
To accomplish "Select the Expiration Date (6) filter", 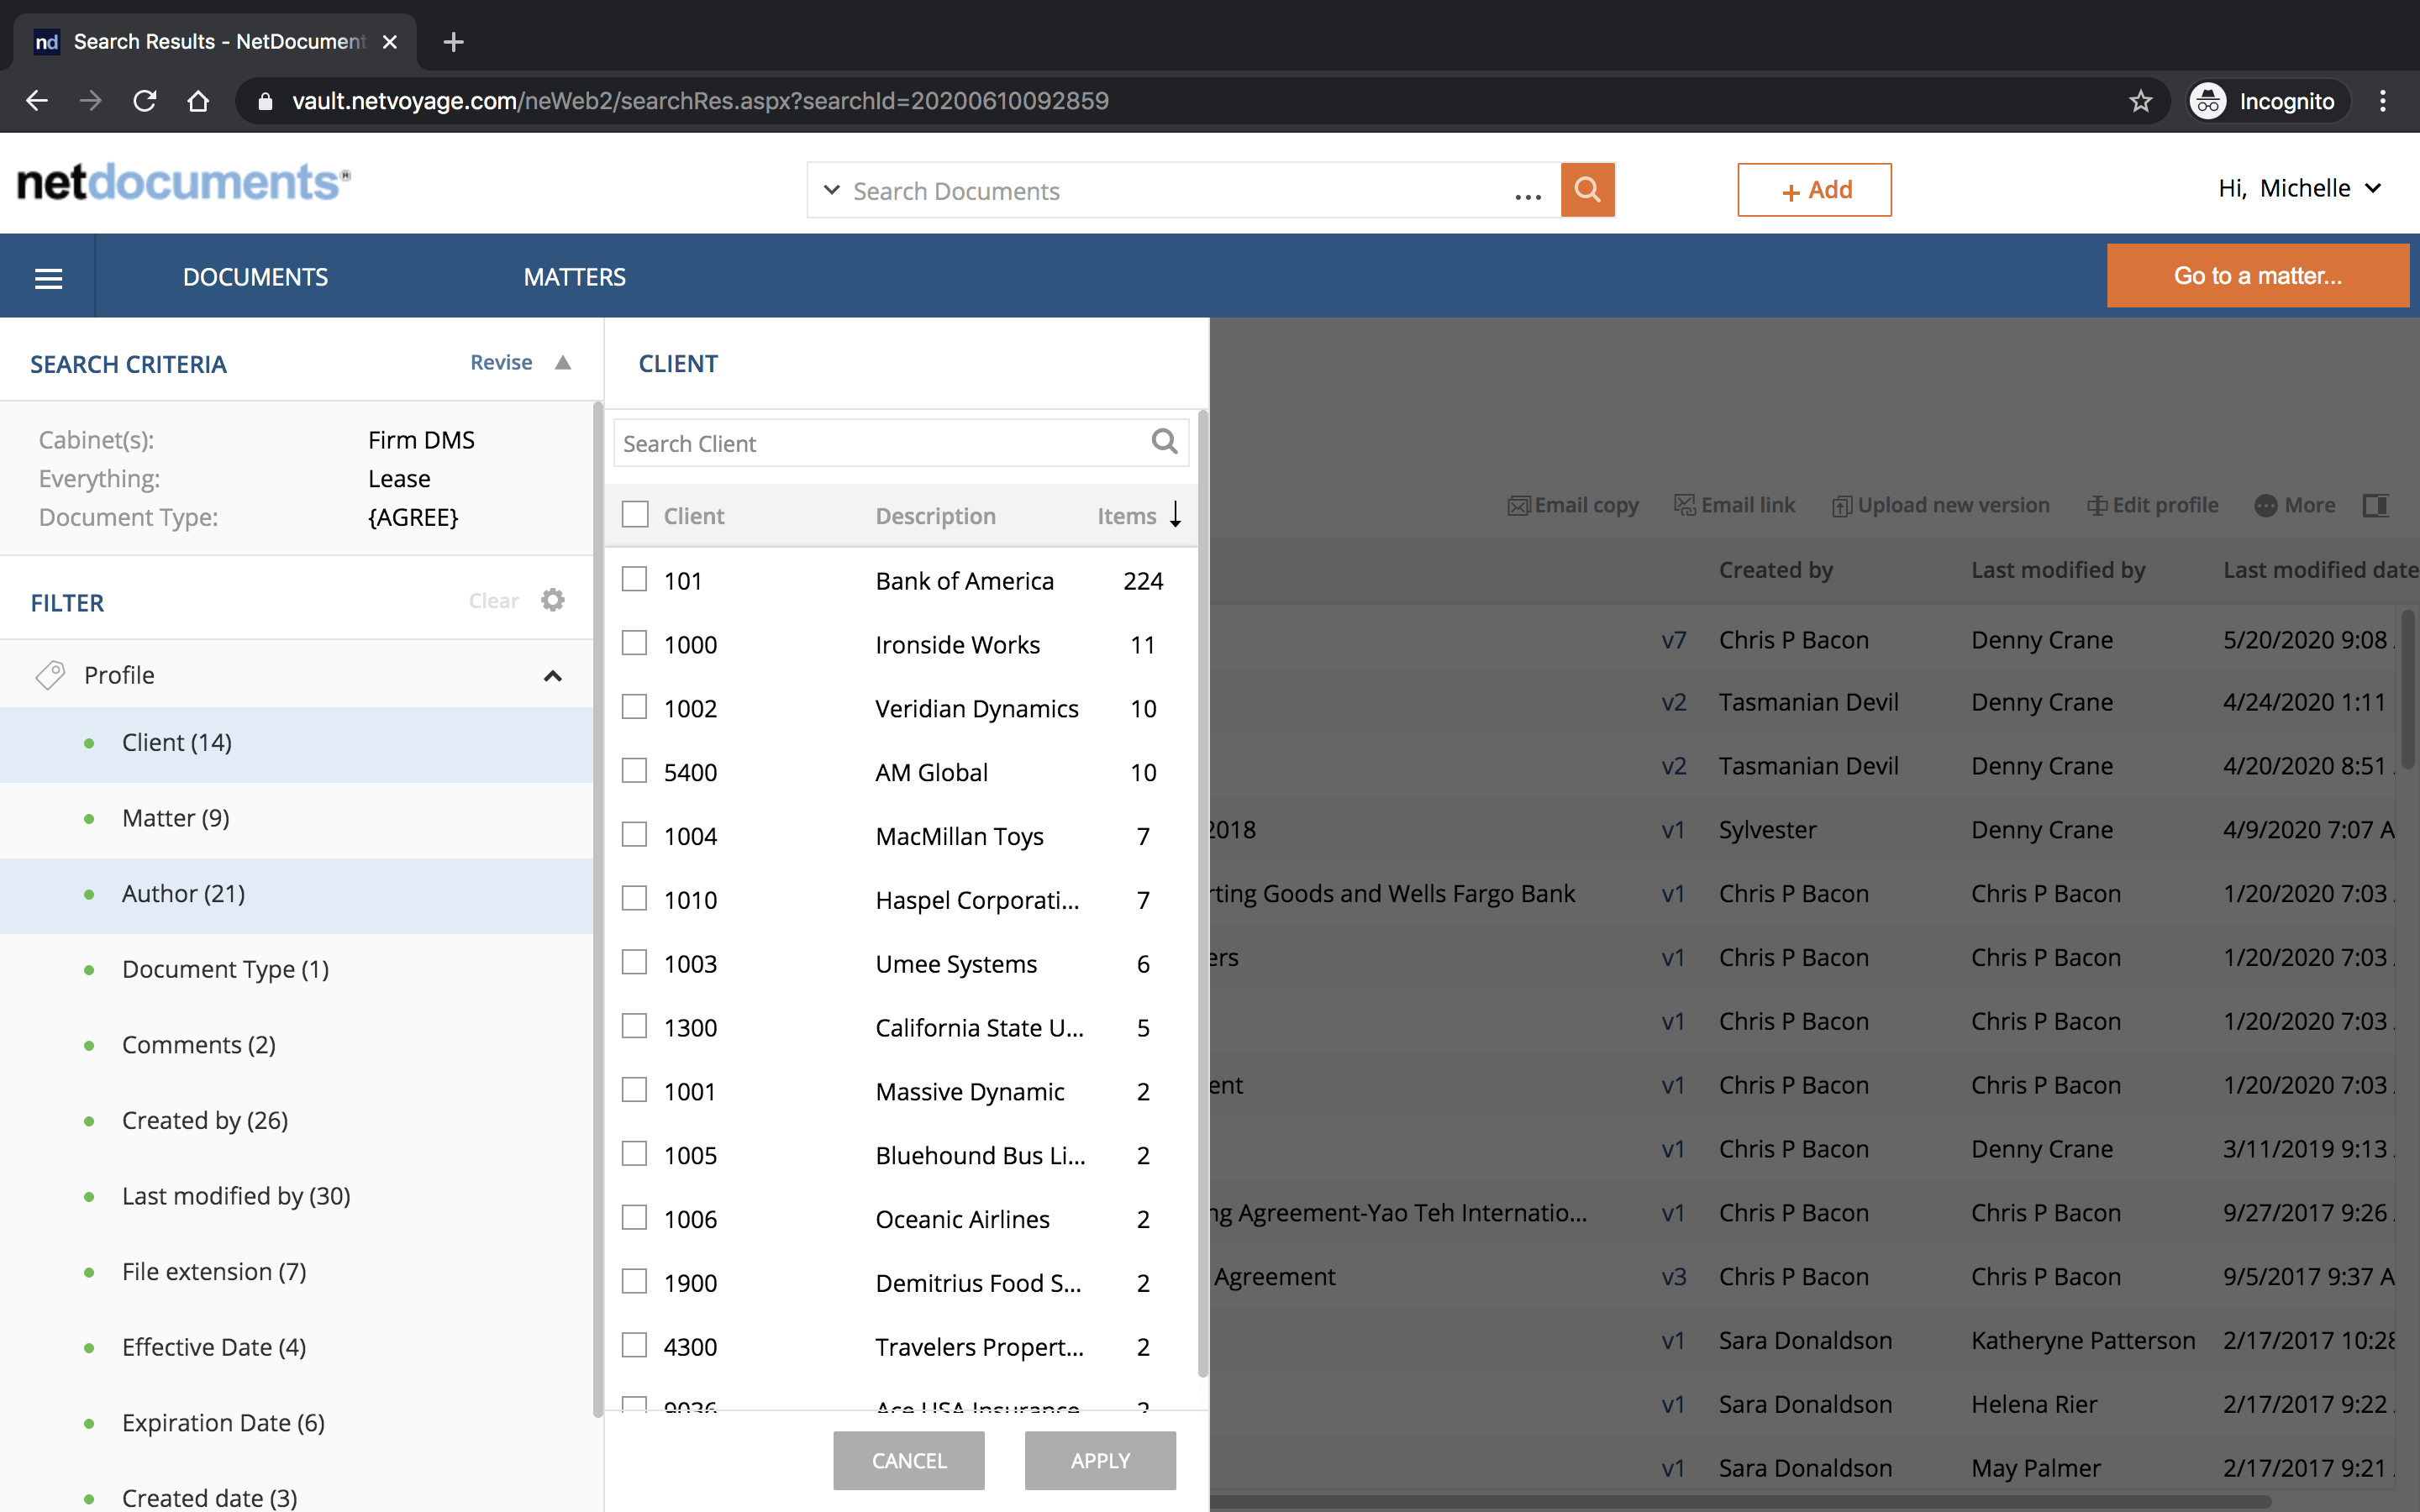I will (x=297, y=1423).
